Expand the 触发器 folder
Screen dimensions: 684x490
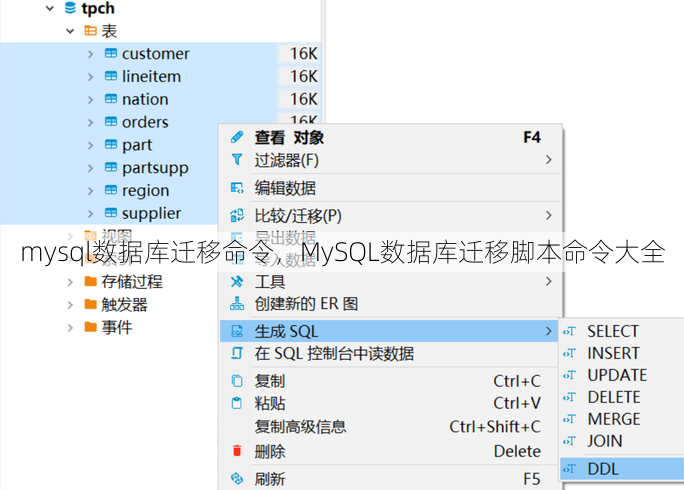[x=70, y=305]
